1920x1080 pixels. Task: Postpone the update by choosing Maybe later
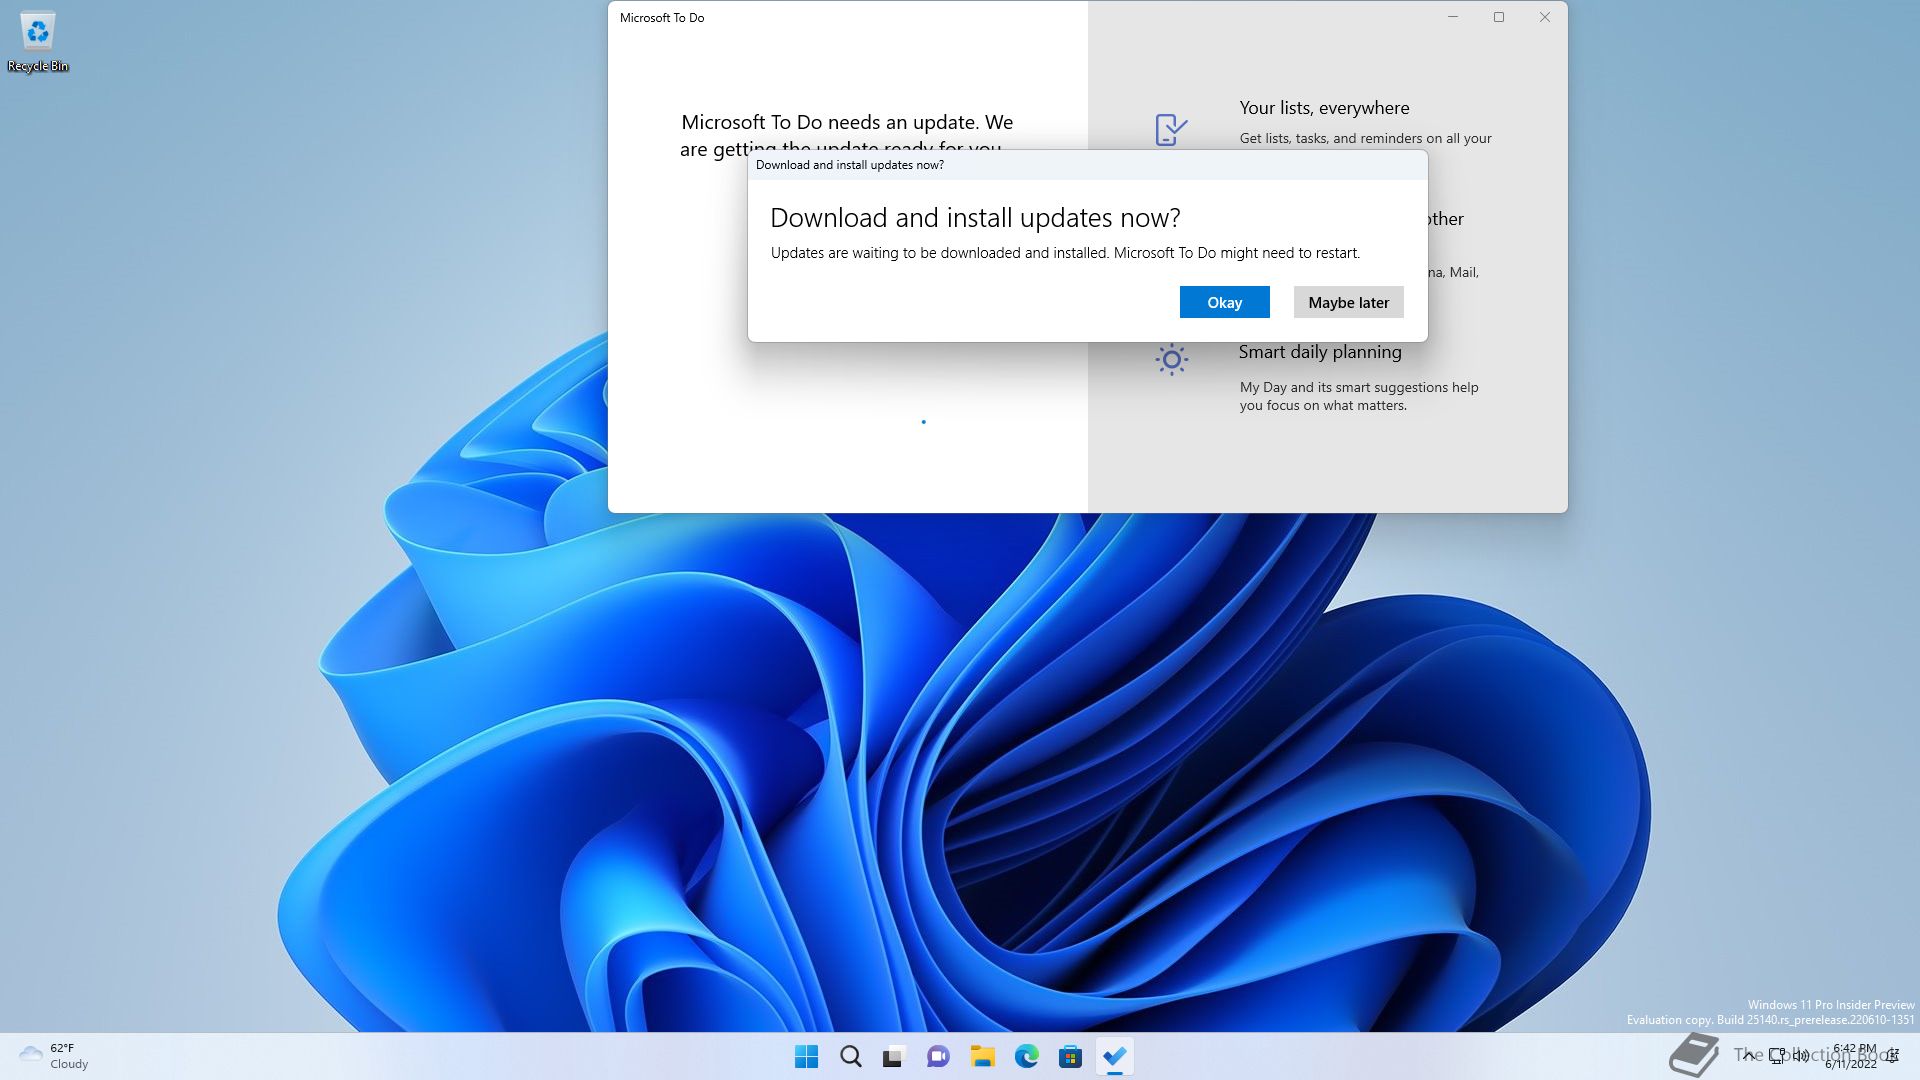tap(1348, 302)
